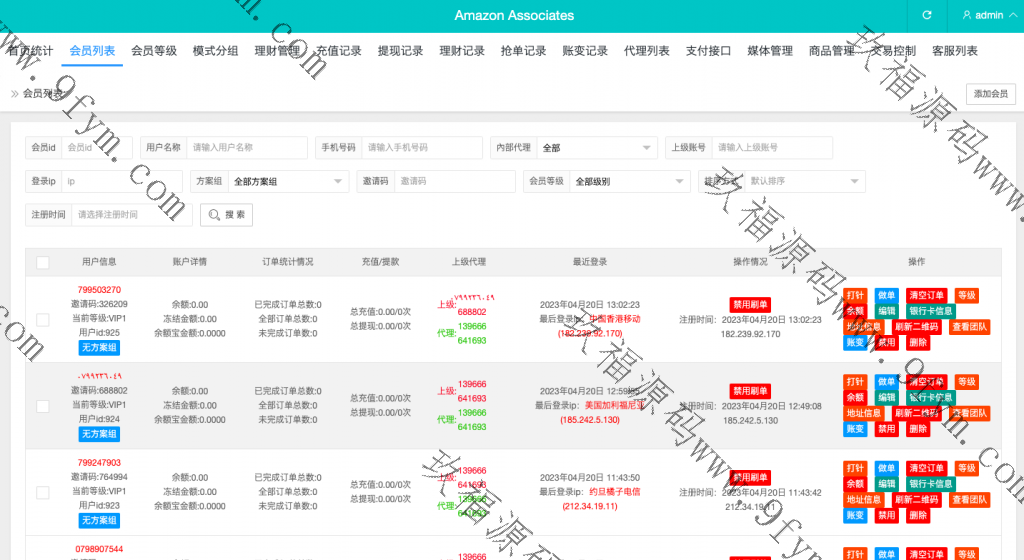The image size is (1024, 560).
Task: Check the row checkbox for user id 925
Action: pyautogui.click(x=43, y=319)
